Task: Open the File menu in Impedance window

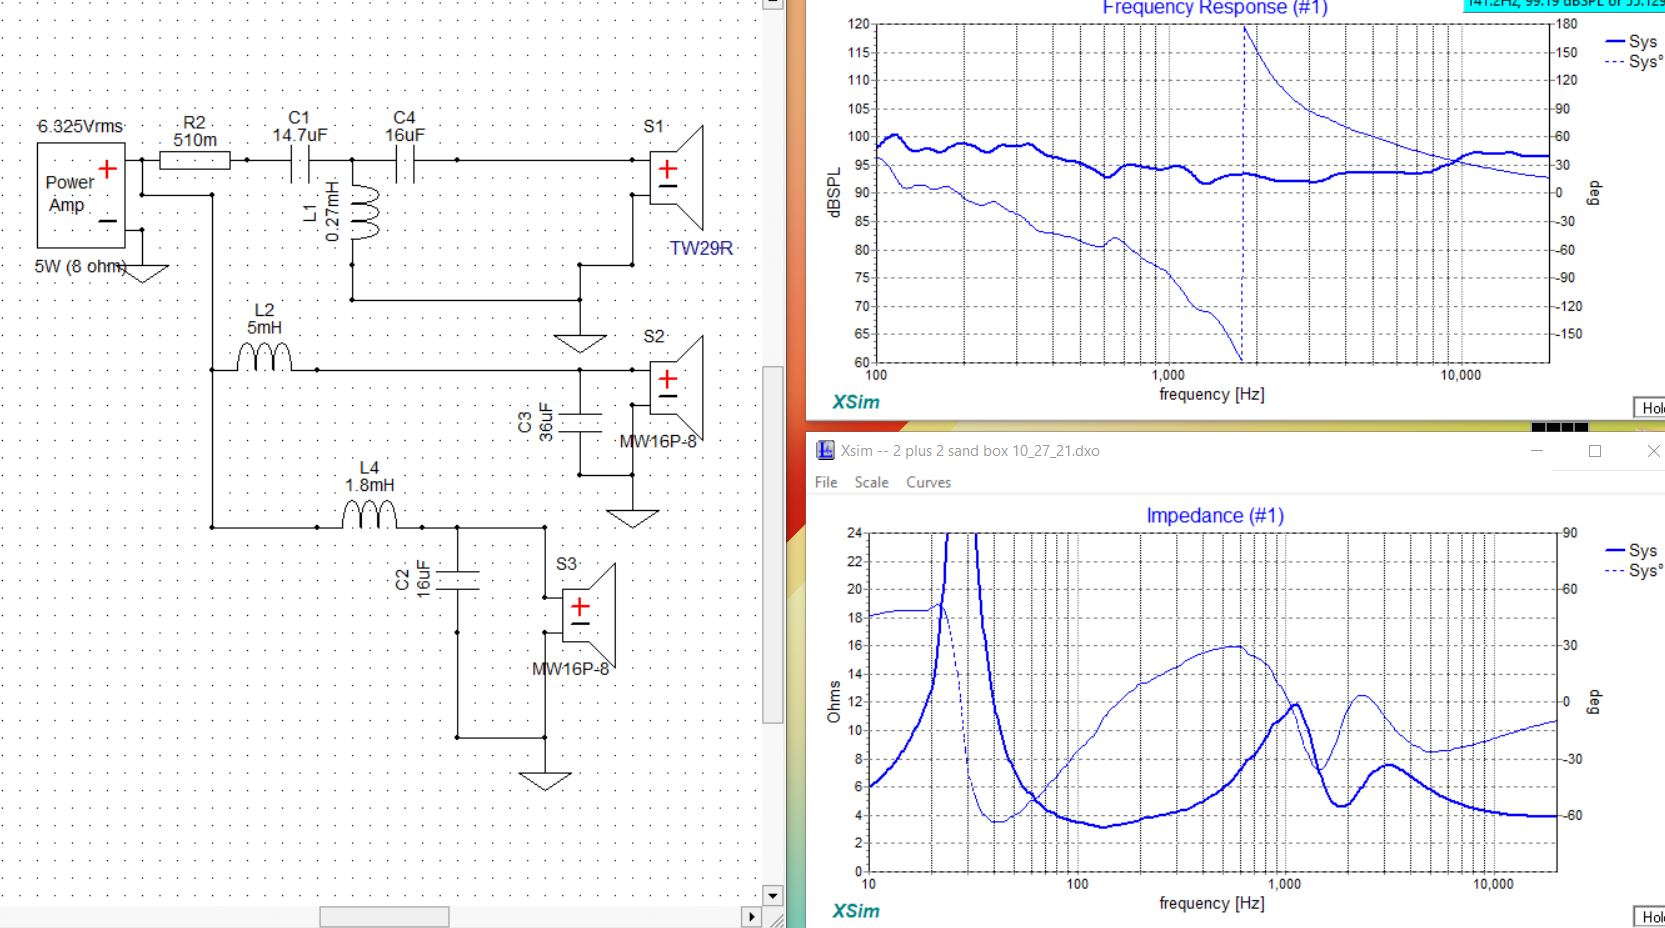Action: (826, 482)
